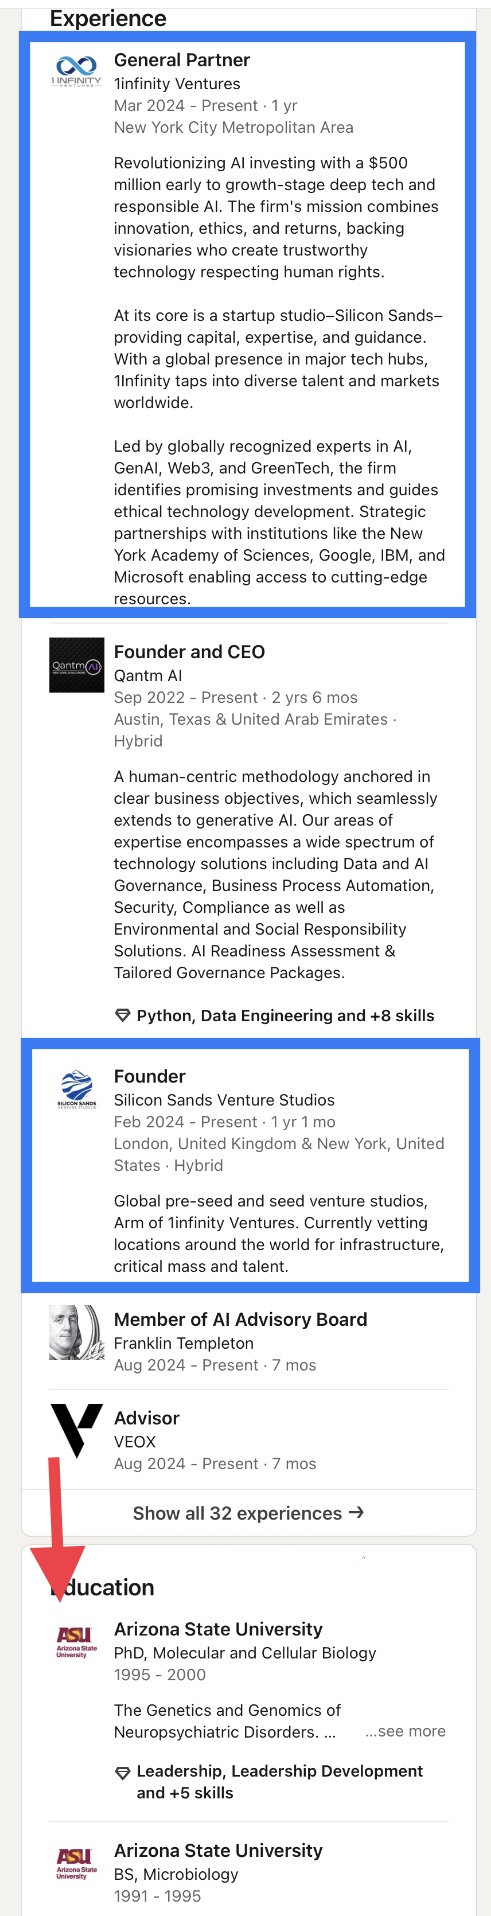Click the ASU logo beside BS Microbiology
Viewport: 491px width, 1916px height.
(x=77, y=1864)
